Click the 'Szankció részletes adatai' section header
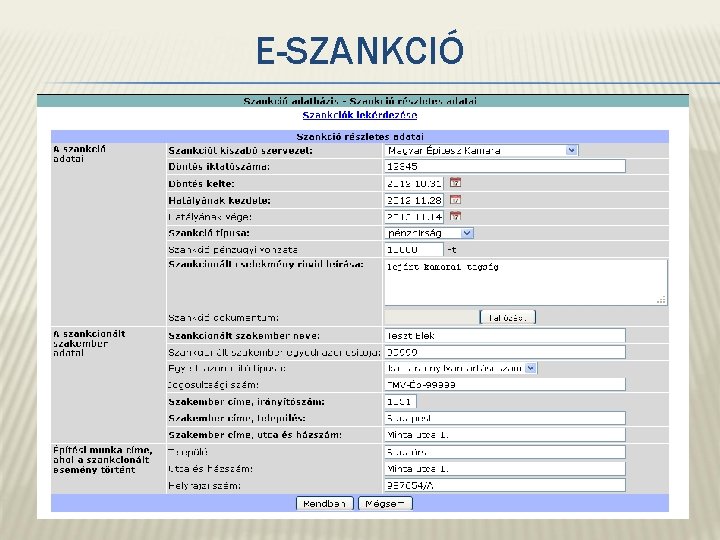Image resolution: width=720 pixels, height=540 pixels. [x=360, y=136]
